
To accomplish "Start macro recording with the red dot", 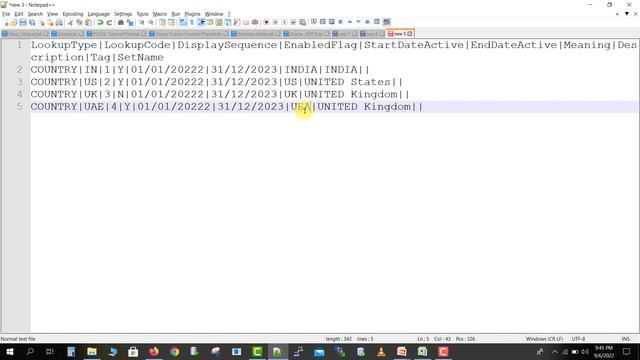I will 266,22.
